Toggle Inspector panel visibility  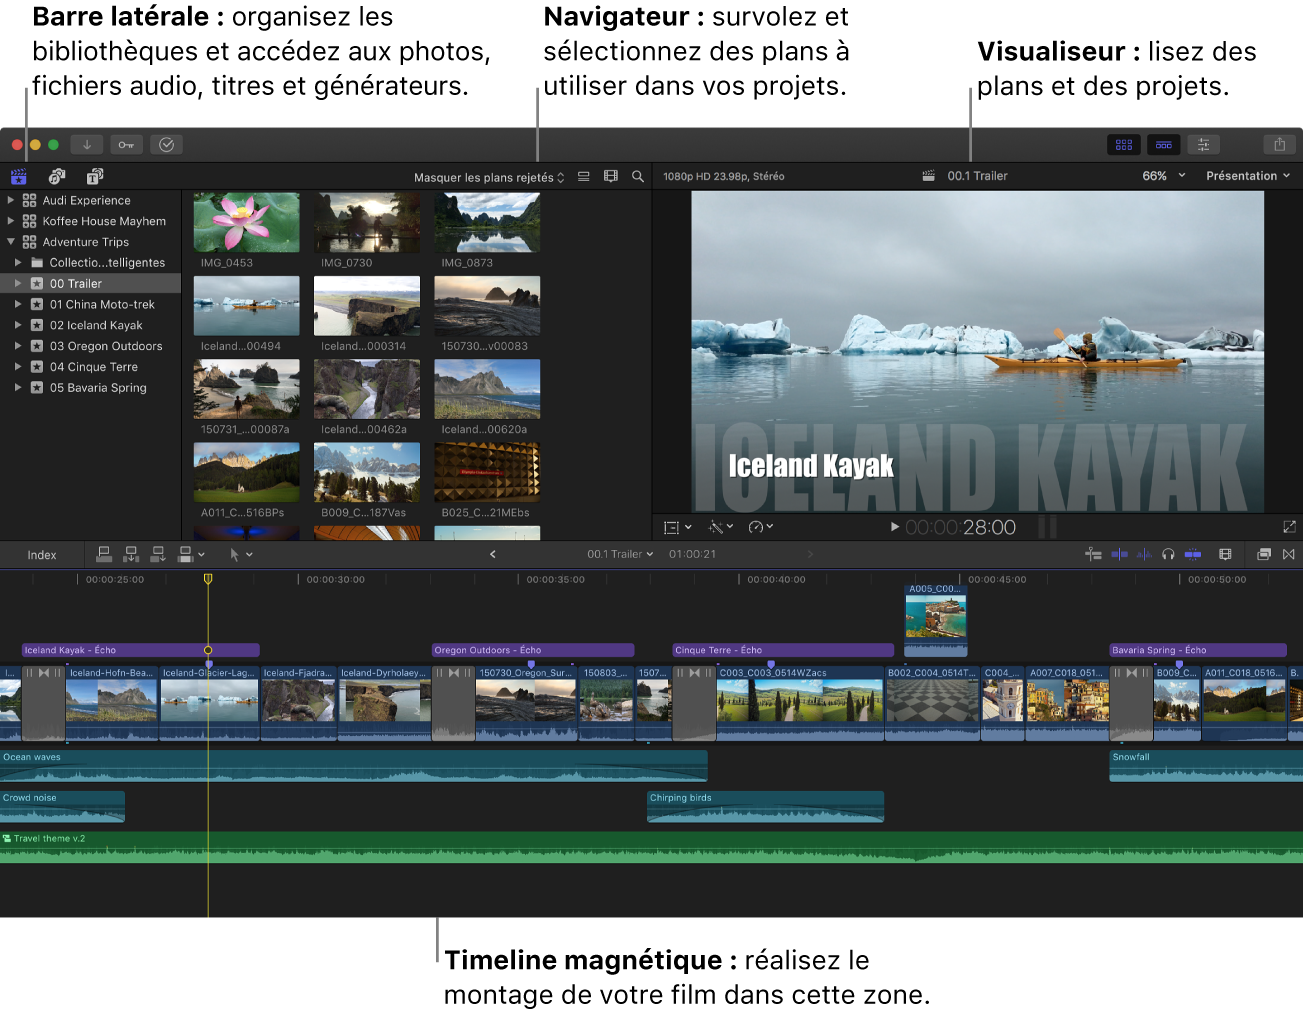pyautogui.click(x=1203, y=145)
